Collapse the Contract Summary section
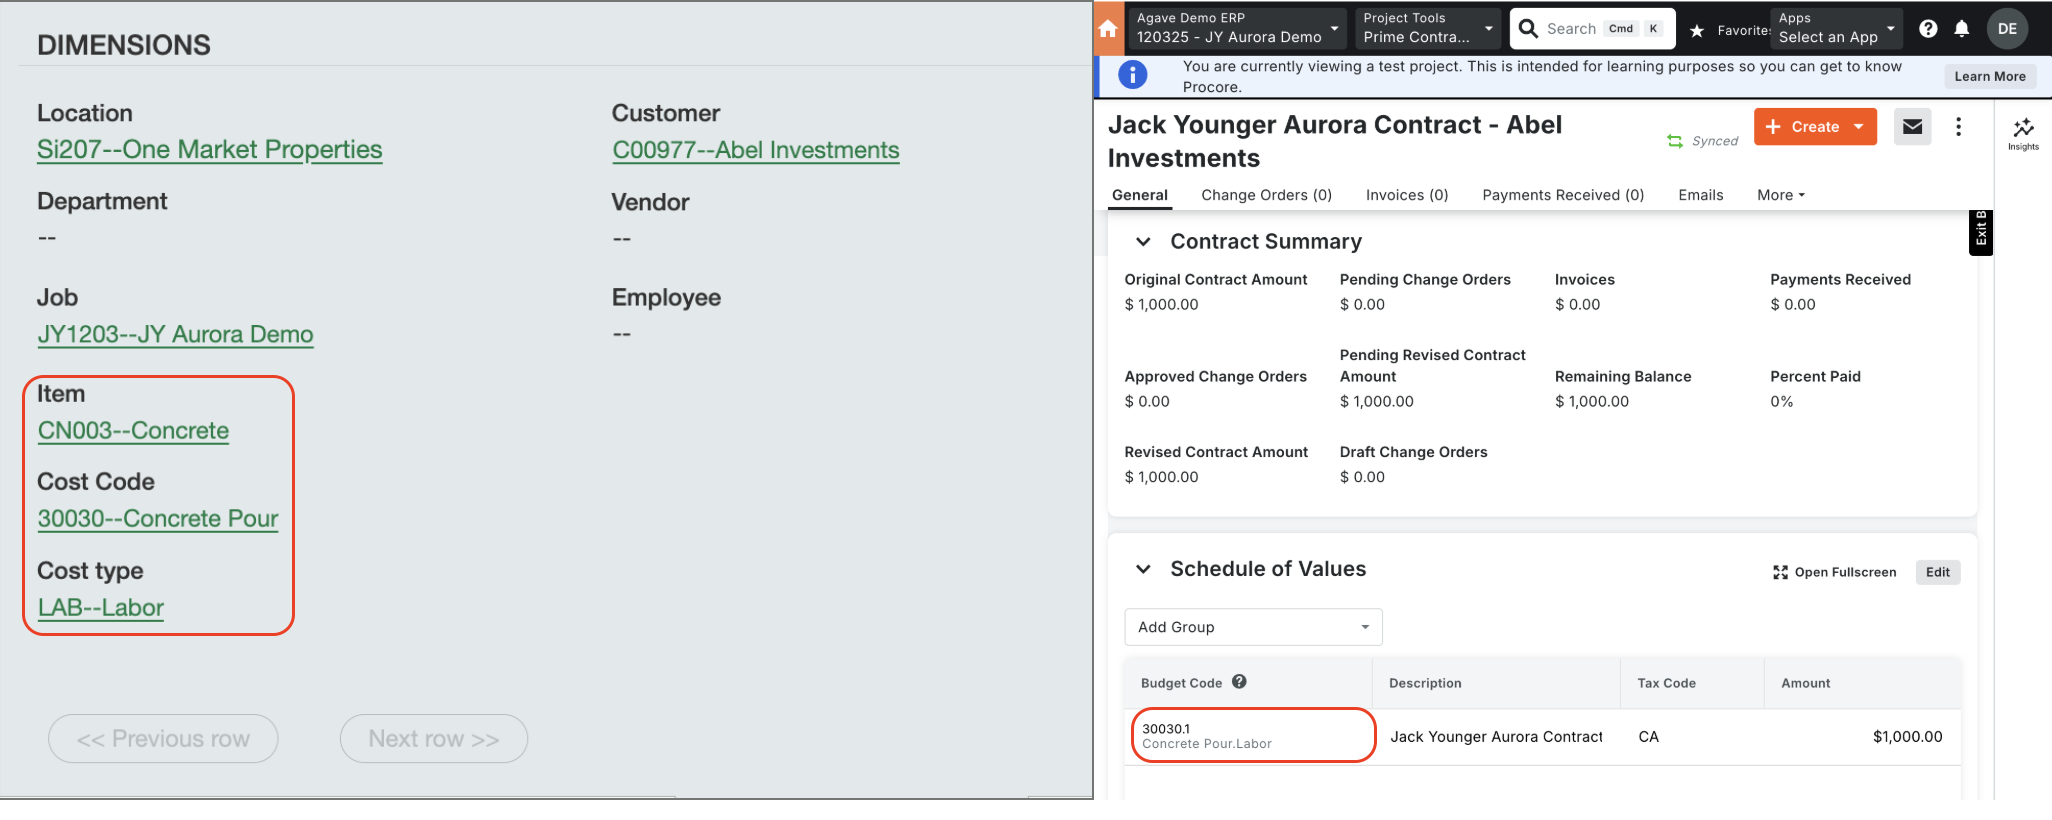The width and height of the screenshot is (2052, 820). coord(1143,242)
